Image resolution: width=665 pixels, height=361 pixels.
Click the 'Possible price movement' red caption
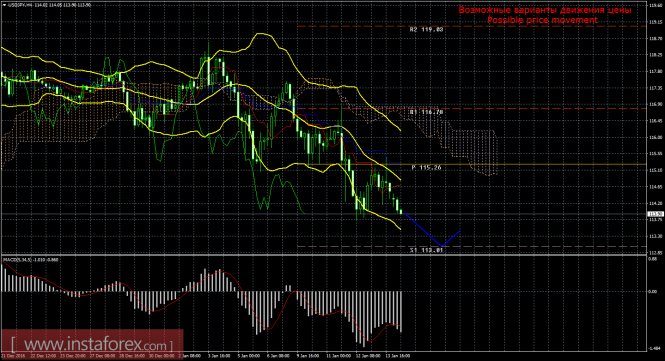(x=542, y=20)
